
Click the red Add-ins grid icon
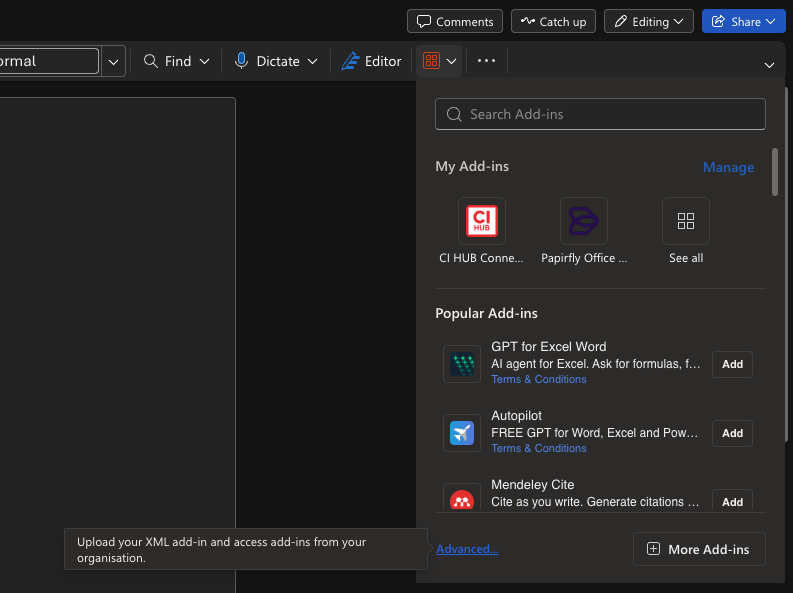[431, 61]
